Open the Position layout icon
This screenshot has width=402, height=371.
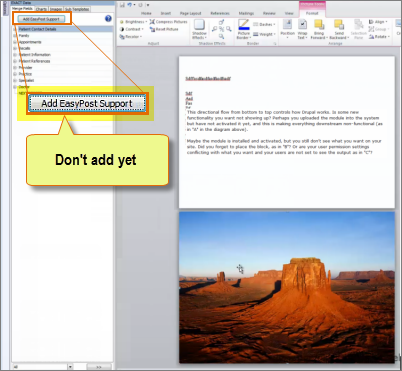pos(287,25)
